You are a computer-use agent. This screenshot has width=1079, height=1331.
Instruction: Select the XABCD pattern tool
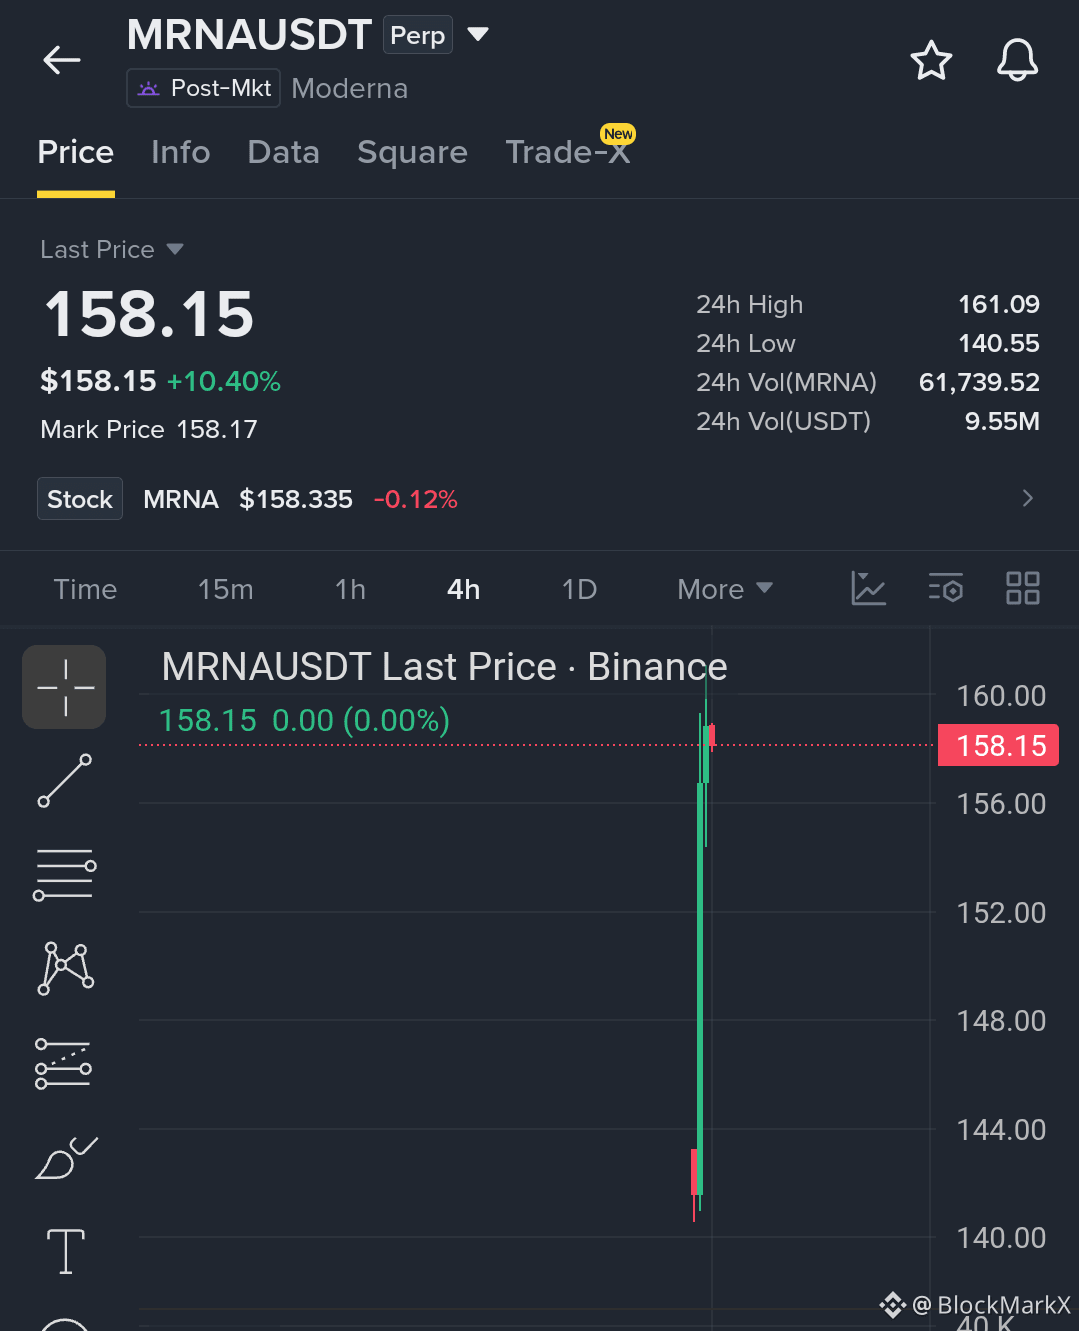pos(66,968)
